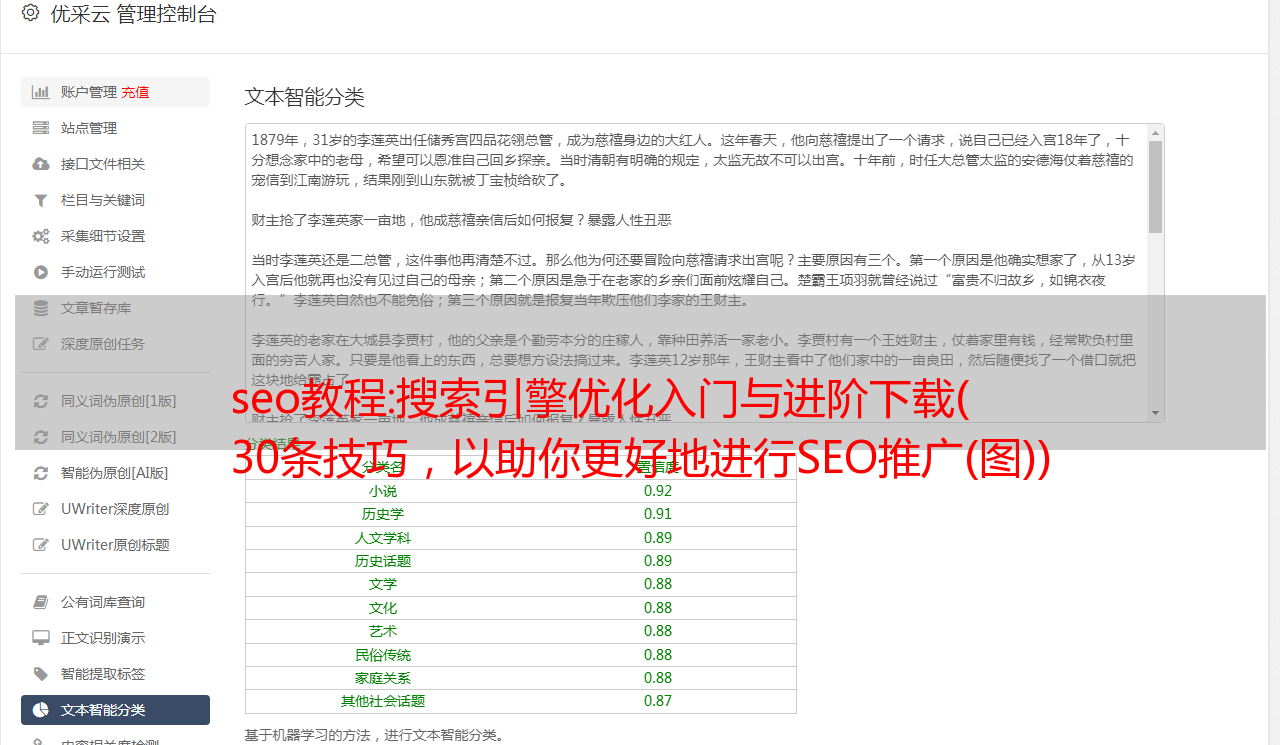Click the 优采云 管理控制台 header title
The height and width of the screenshot is (745, 1280).
133,14
